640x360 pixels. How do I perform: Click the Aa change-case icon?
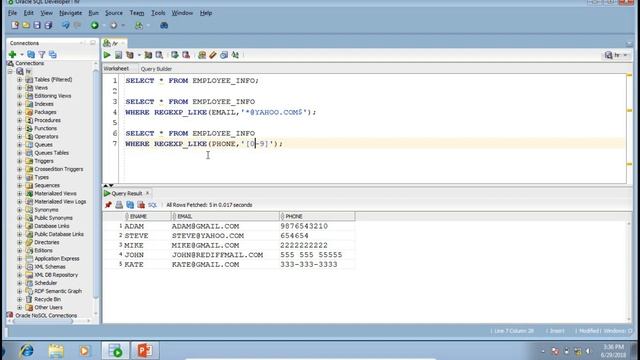pos(235,55)
